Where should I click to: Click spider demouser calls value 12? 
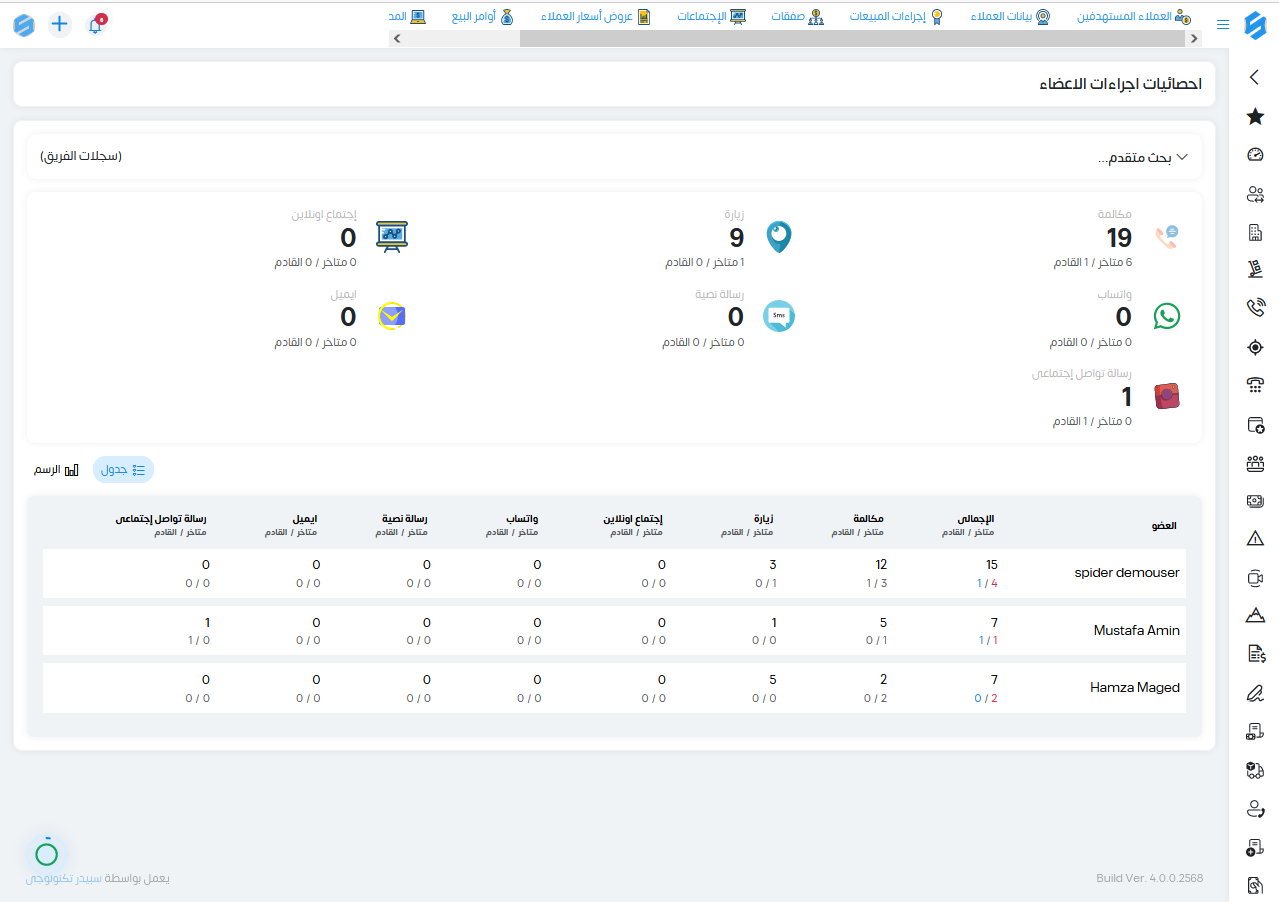click(881, 565)
